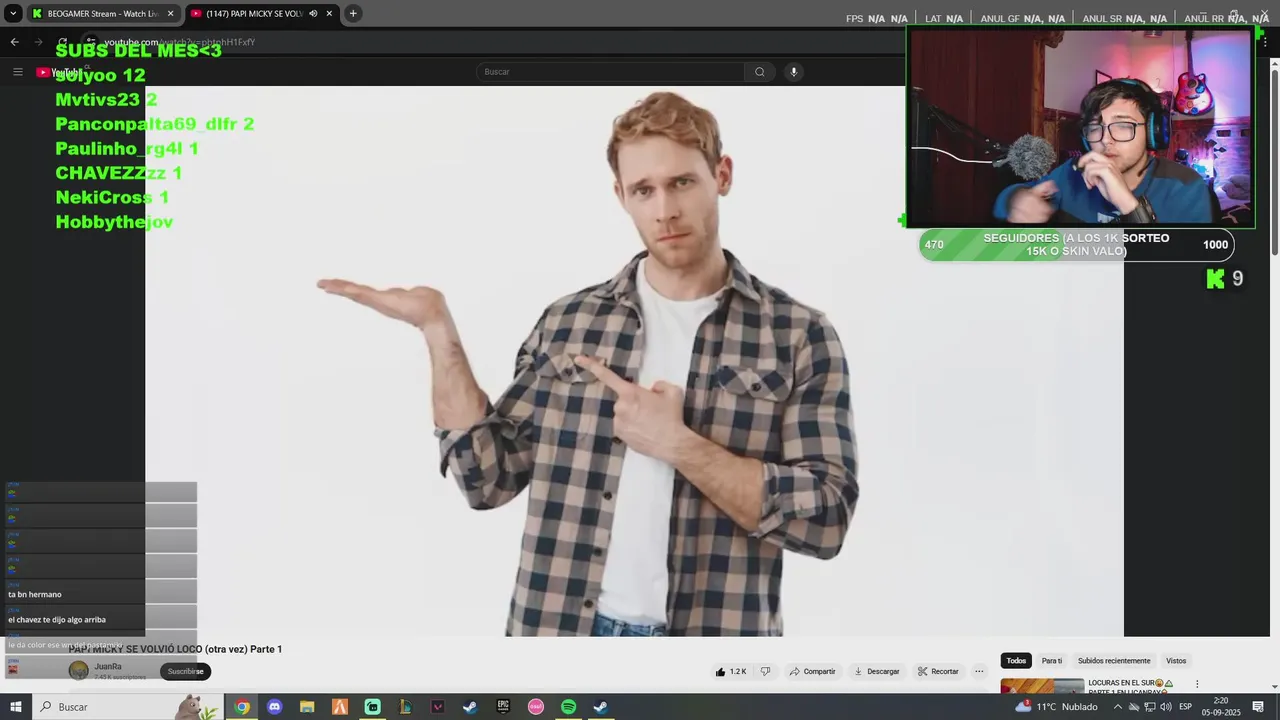Viewport: 1280px width, 720px height.
Task: Select the Vistos filter chip
Action: [x=1176, y=661]
